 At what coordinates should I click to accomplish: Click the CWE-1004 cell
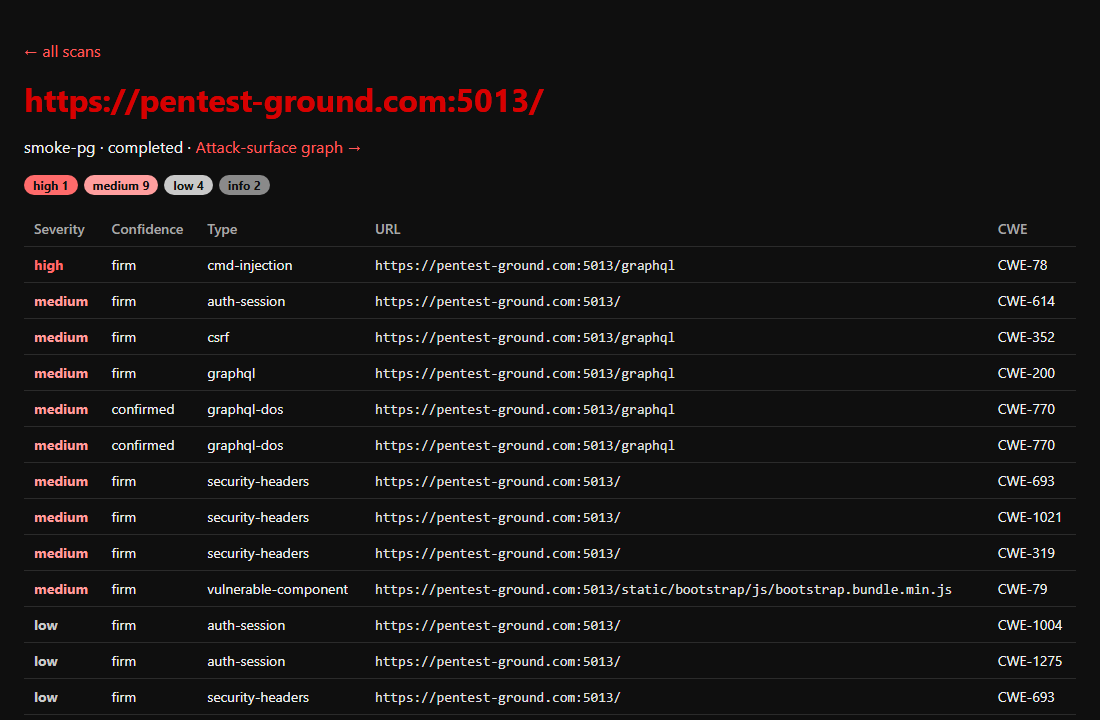tap(1030, 625)
